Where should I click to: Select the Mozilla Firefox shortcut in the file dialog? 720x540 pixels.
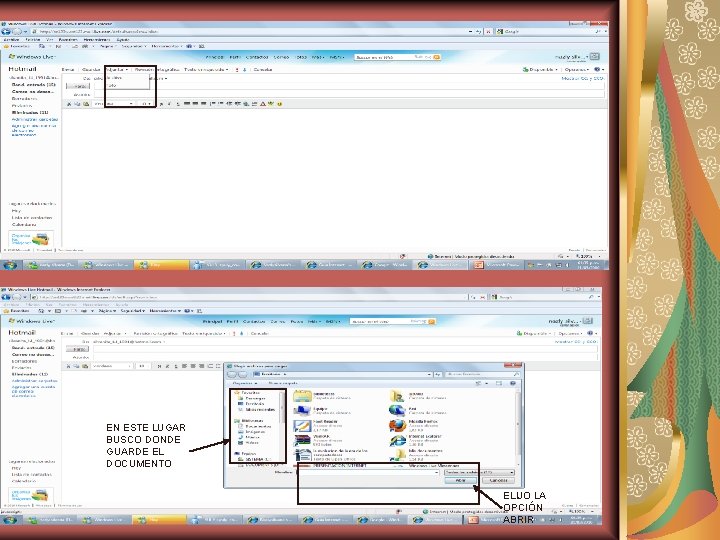(x=397, y=425)
